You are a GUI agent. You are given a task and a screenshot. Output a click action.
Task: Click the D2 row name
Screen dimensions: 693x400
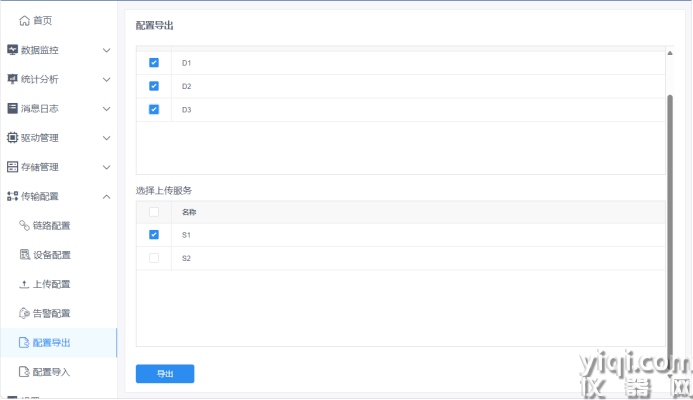tap(187, 86)
